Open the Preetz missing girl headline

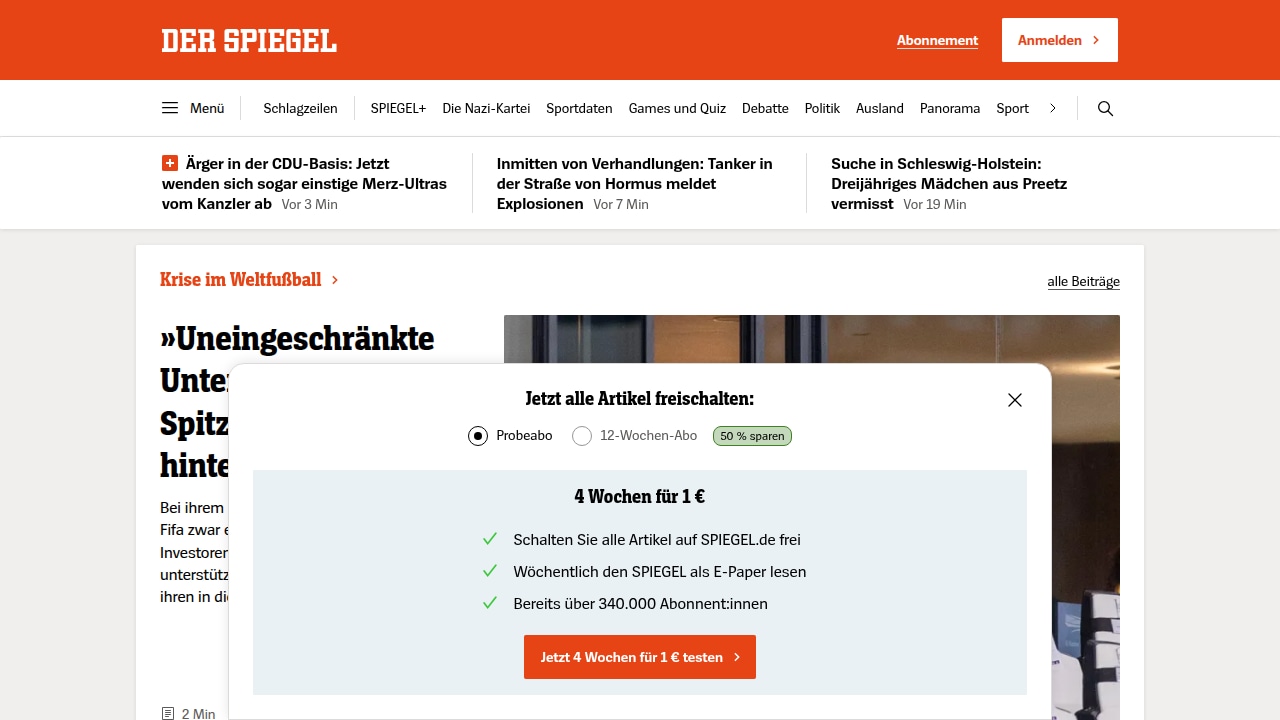(x=950, y=183)
